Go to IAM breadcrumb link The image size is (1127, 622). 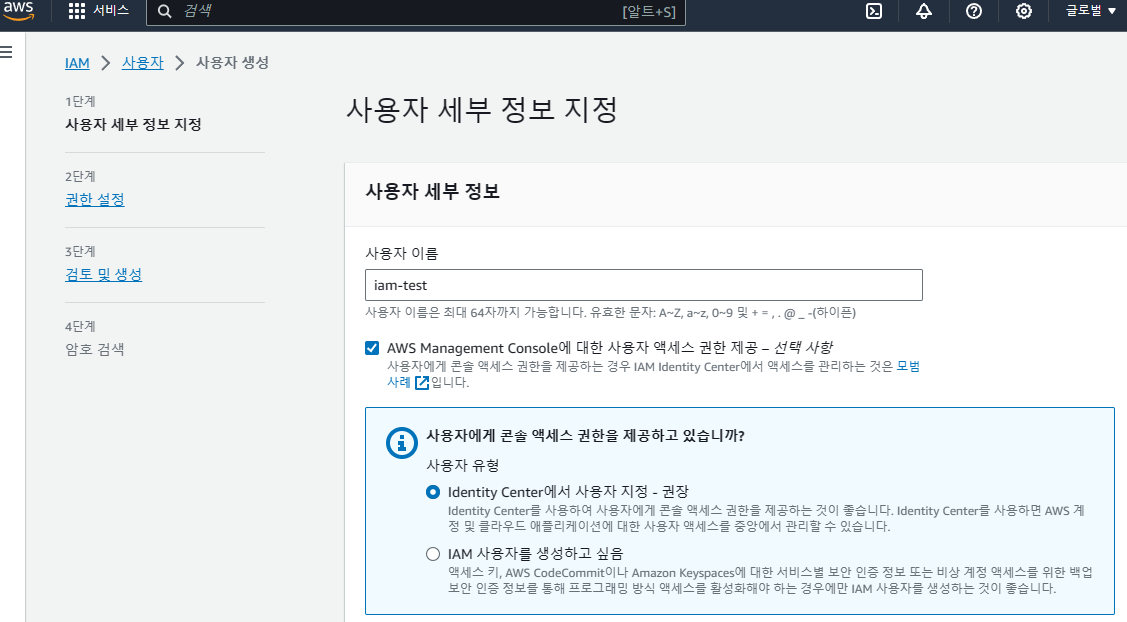77,63
